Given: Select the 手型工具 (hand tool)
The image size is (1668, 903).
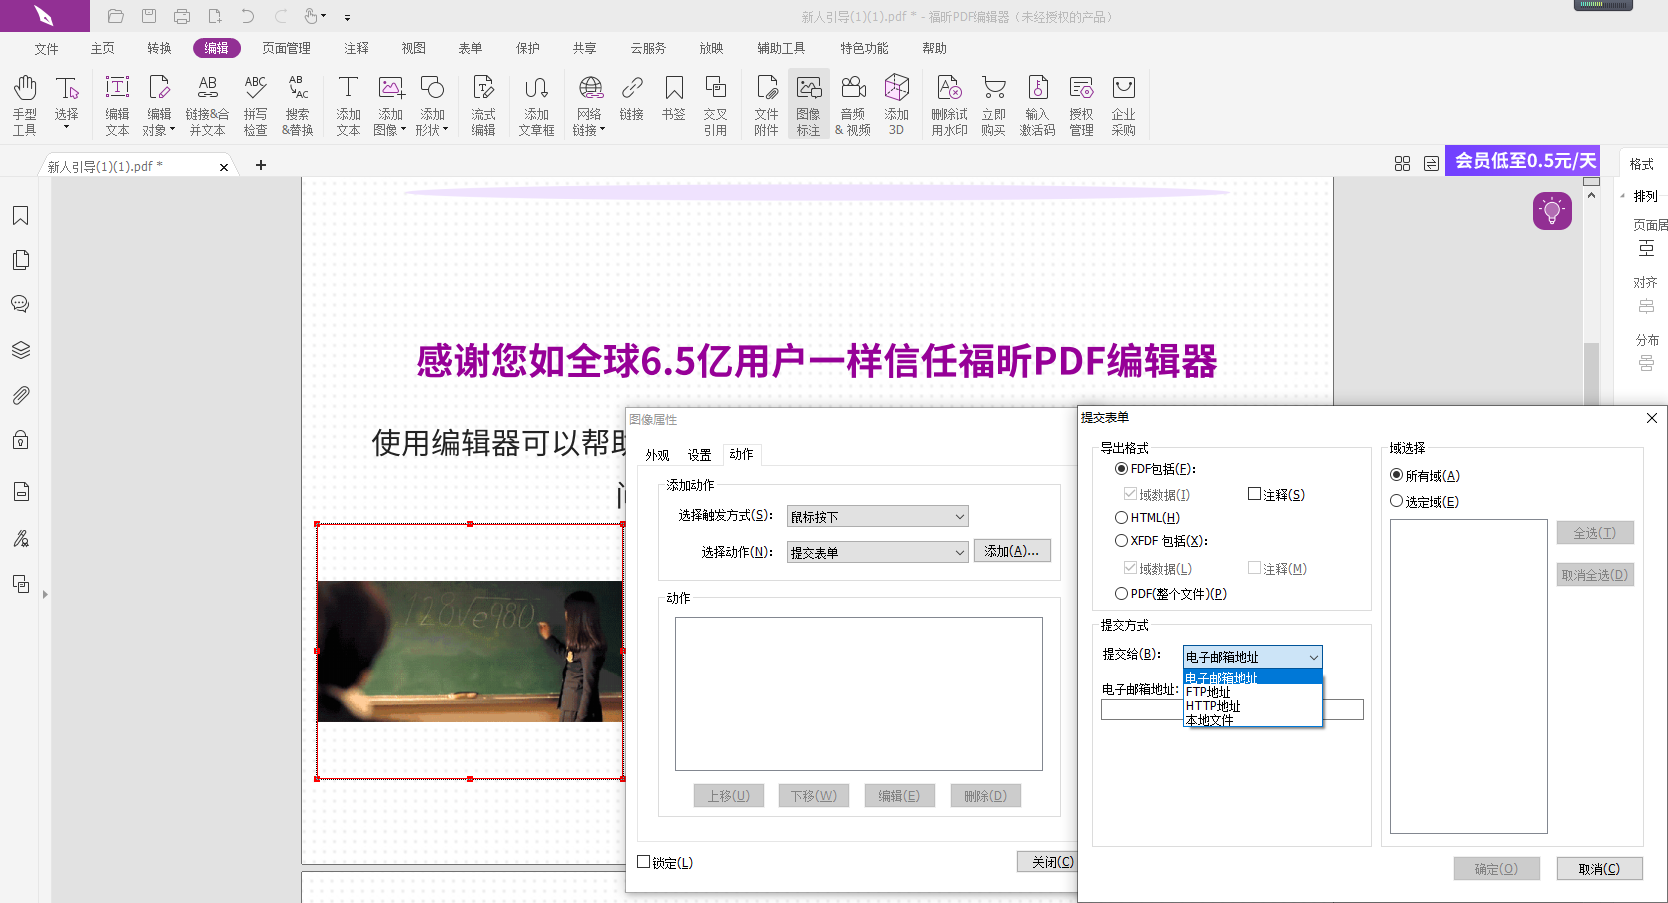Looking at the screenshot, I should pos(23,103).
